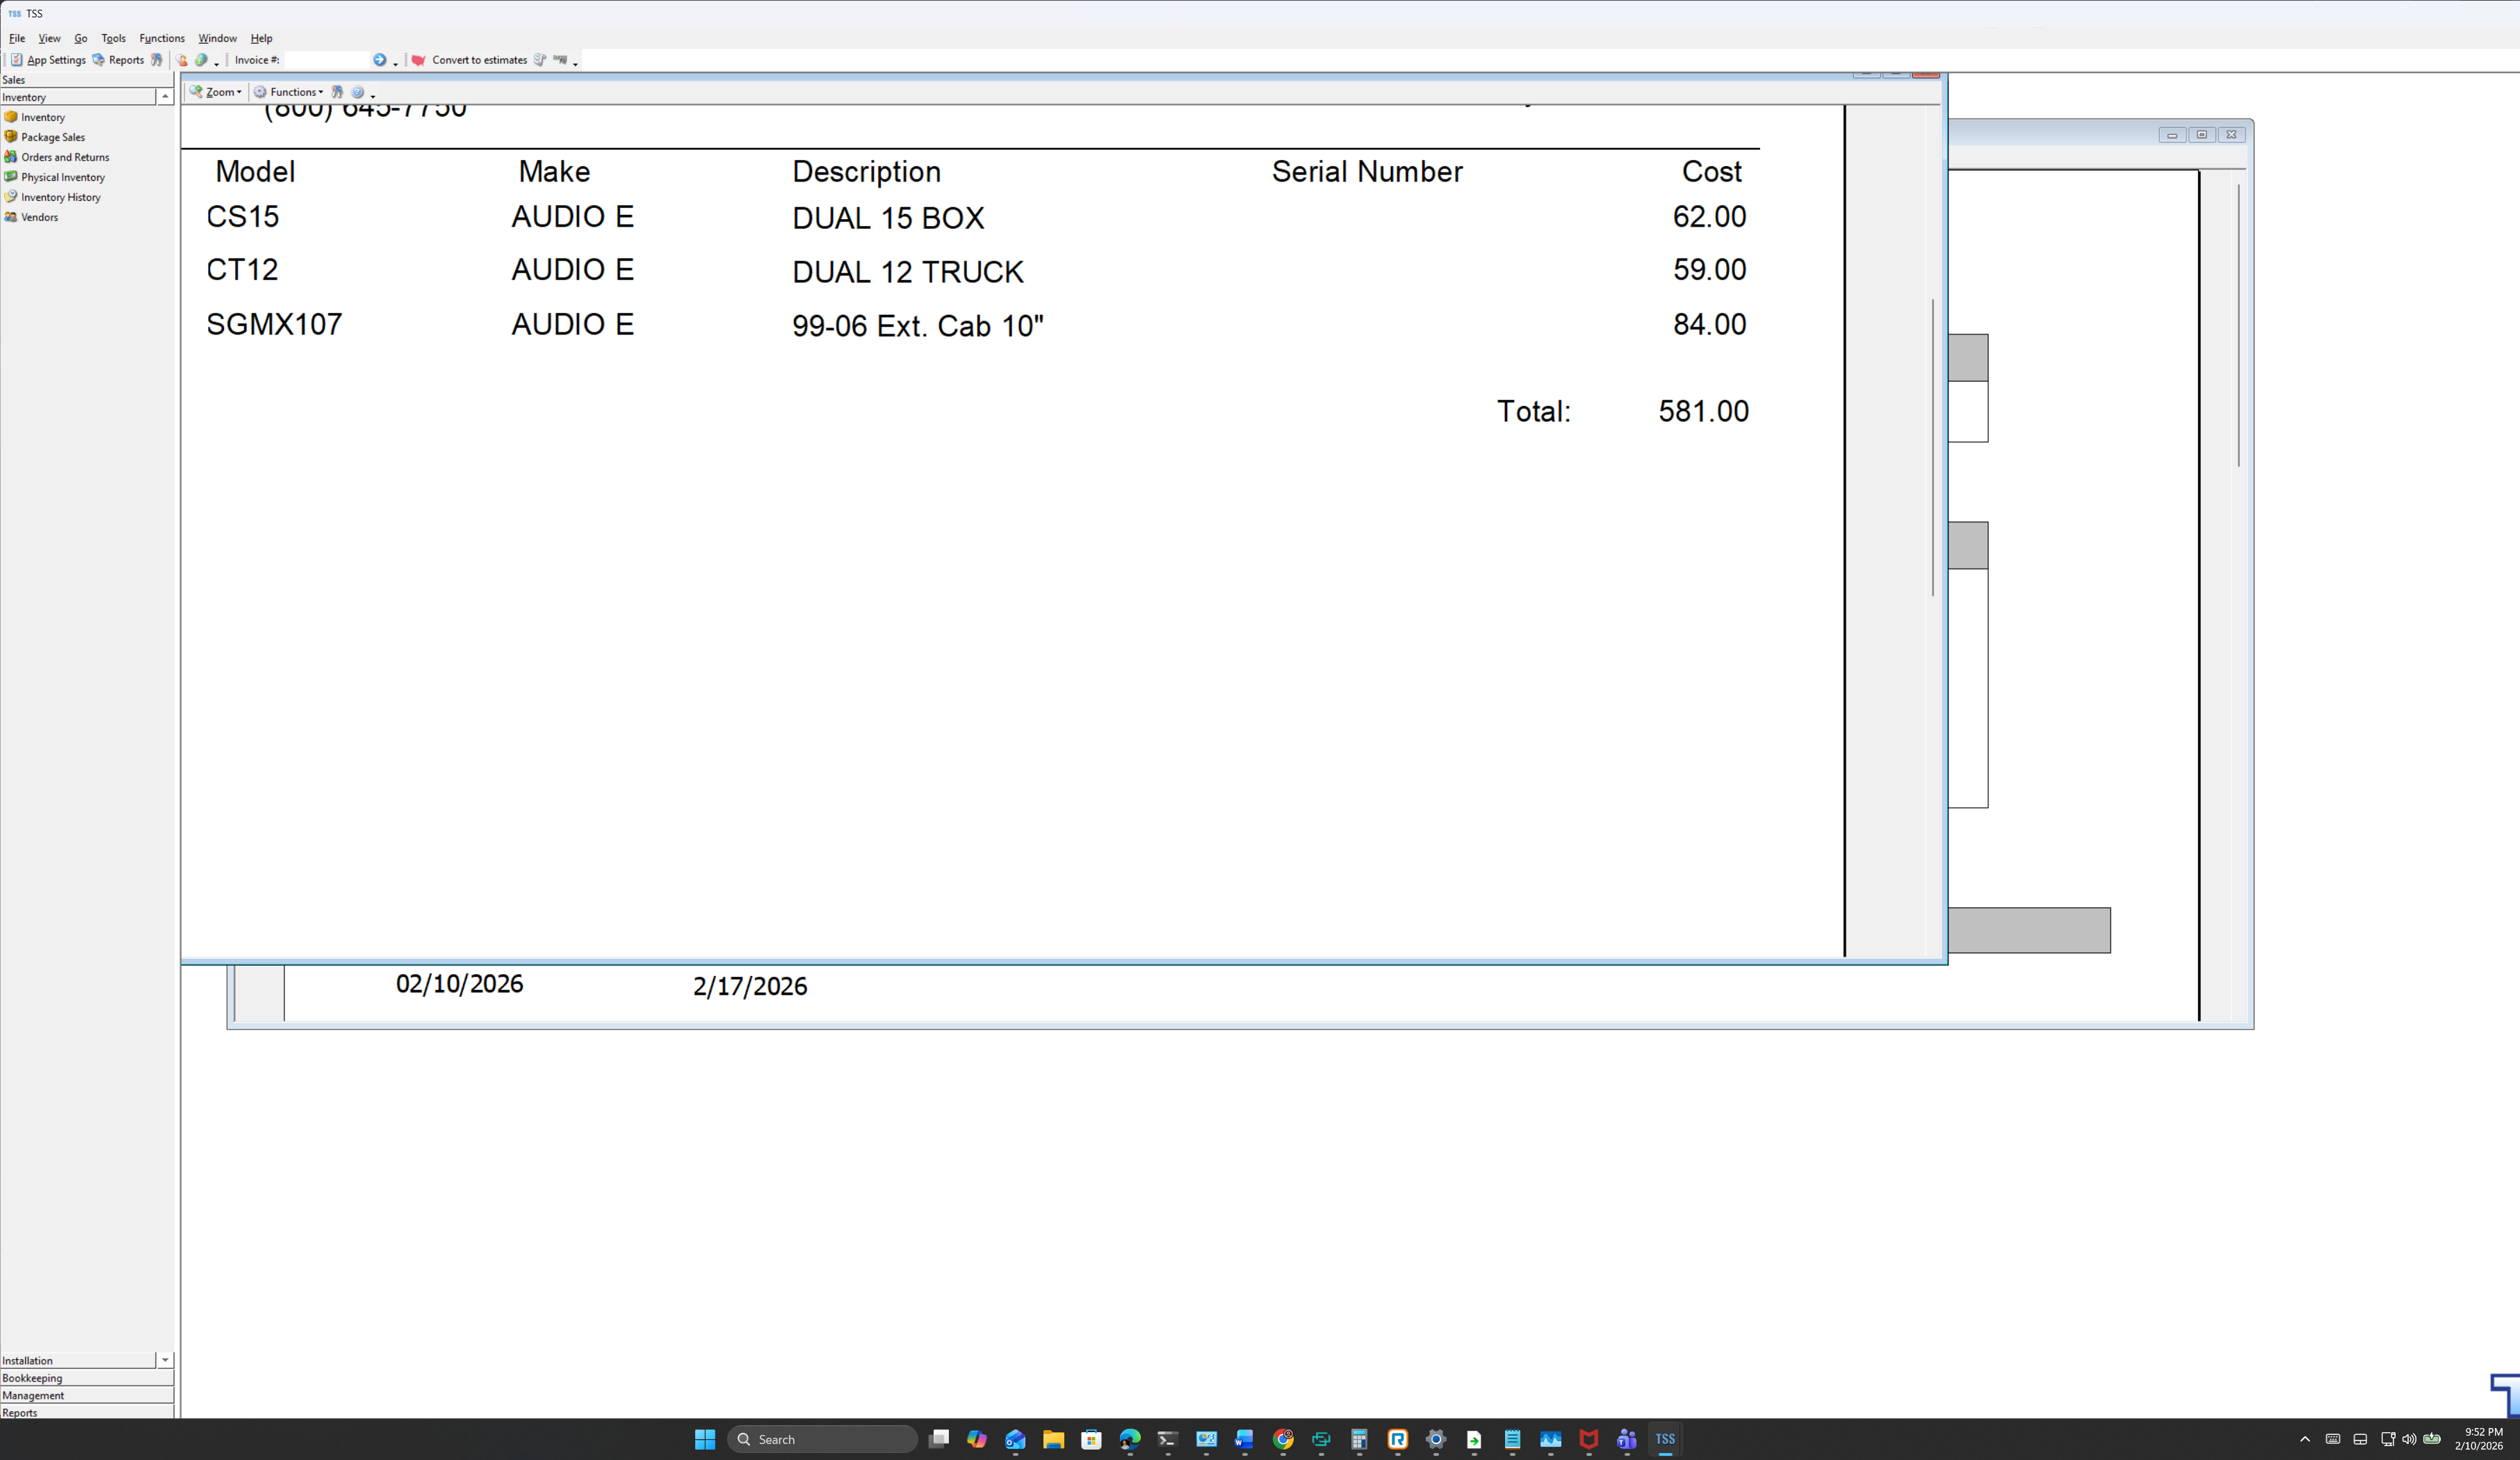Open Vendors from the sidebar
This screenshot has width=2520, height=1460.
coord(39,217)
